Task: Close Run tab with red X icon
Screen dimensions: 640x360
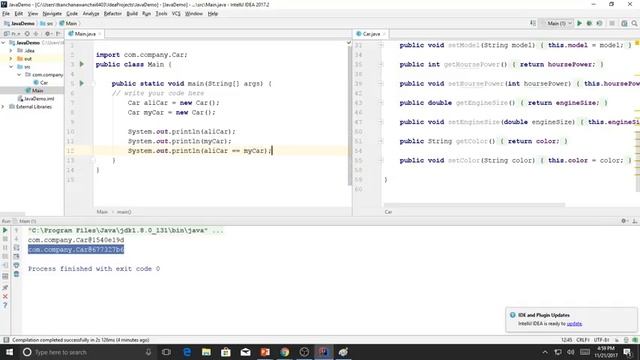Action: pyautogui.click(x=5, y=296)
